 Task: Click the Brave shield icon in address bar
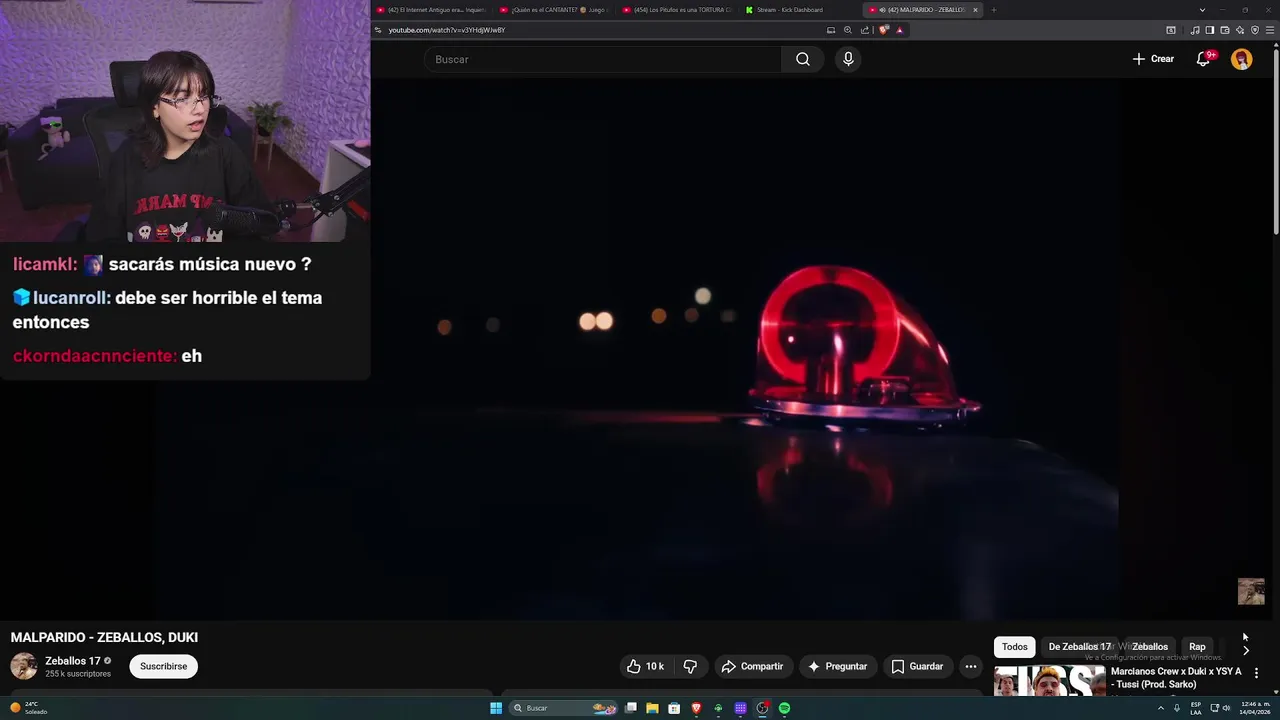pos(884,30)
